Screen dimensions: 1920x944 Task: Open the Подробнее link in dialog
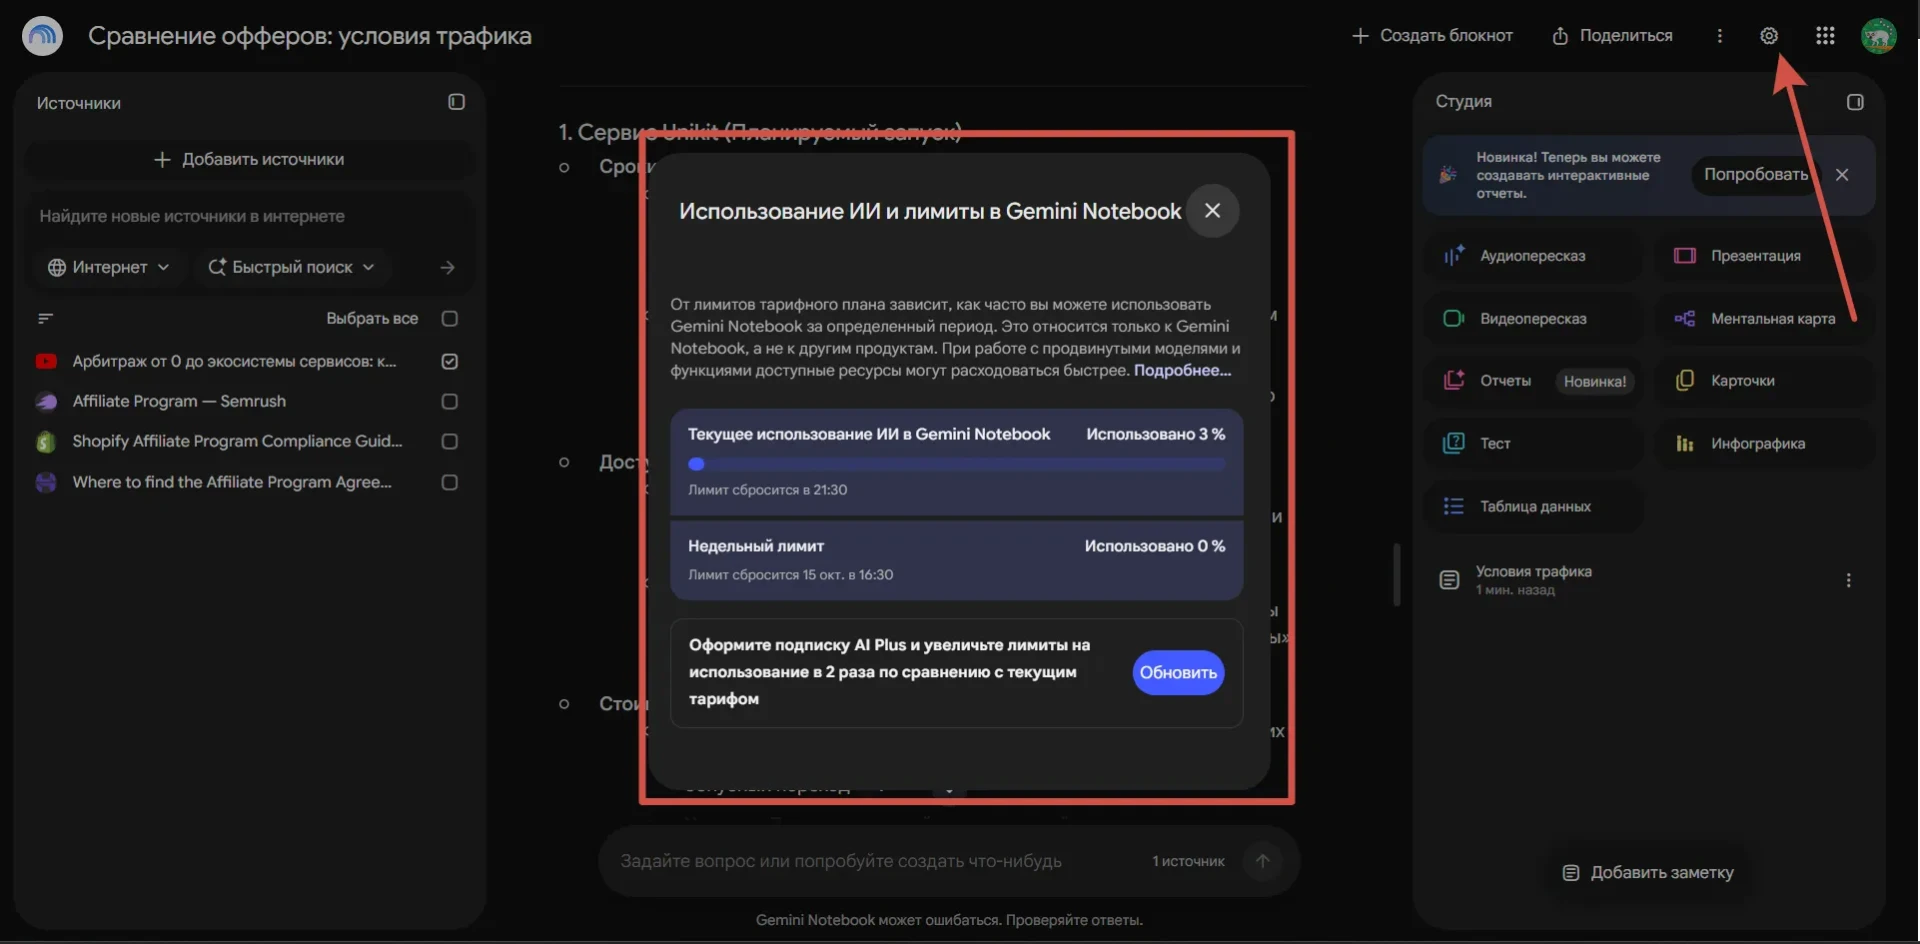pos(1182,370)
